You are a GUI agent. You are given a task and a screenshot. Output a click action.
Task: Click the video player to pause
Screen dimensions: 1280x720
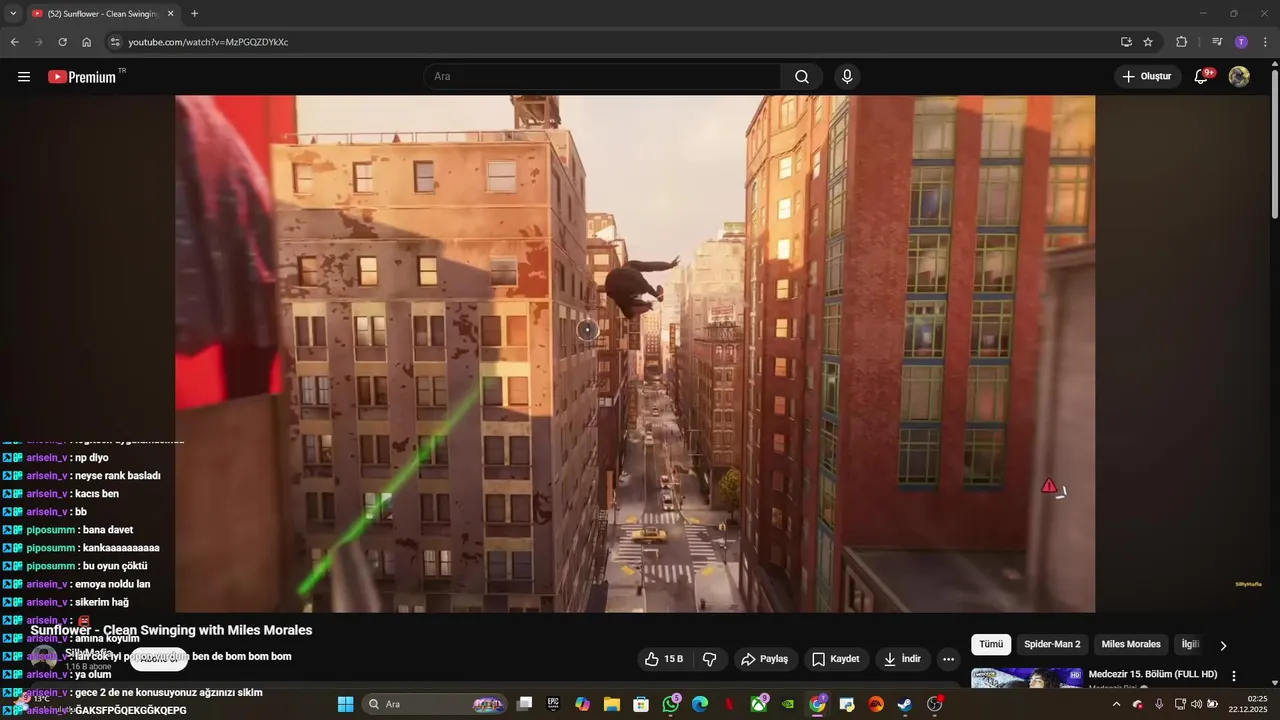[x=635, y=353]
